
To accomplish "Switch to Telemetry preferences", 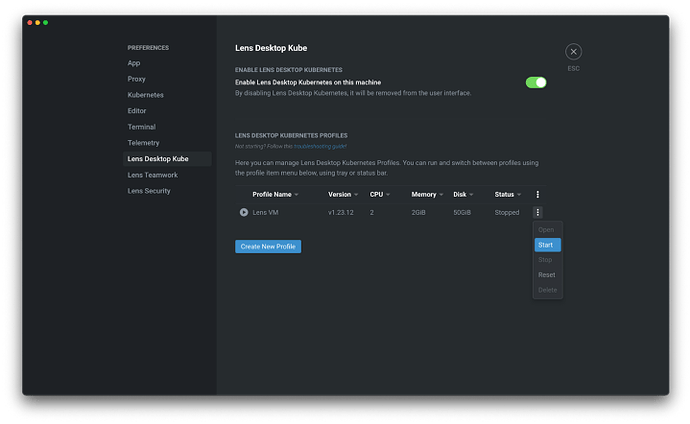I will [144, 142].
